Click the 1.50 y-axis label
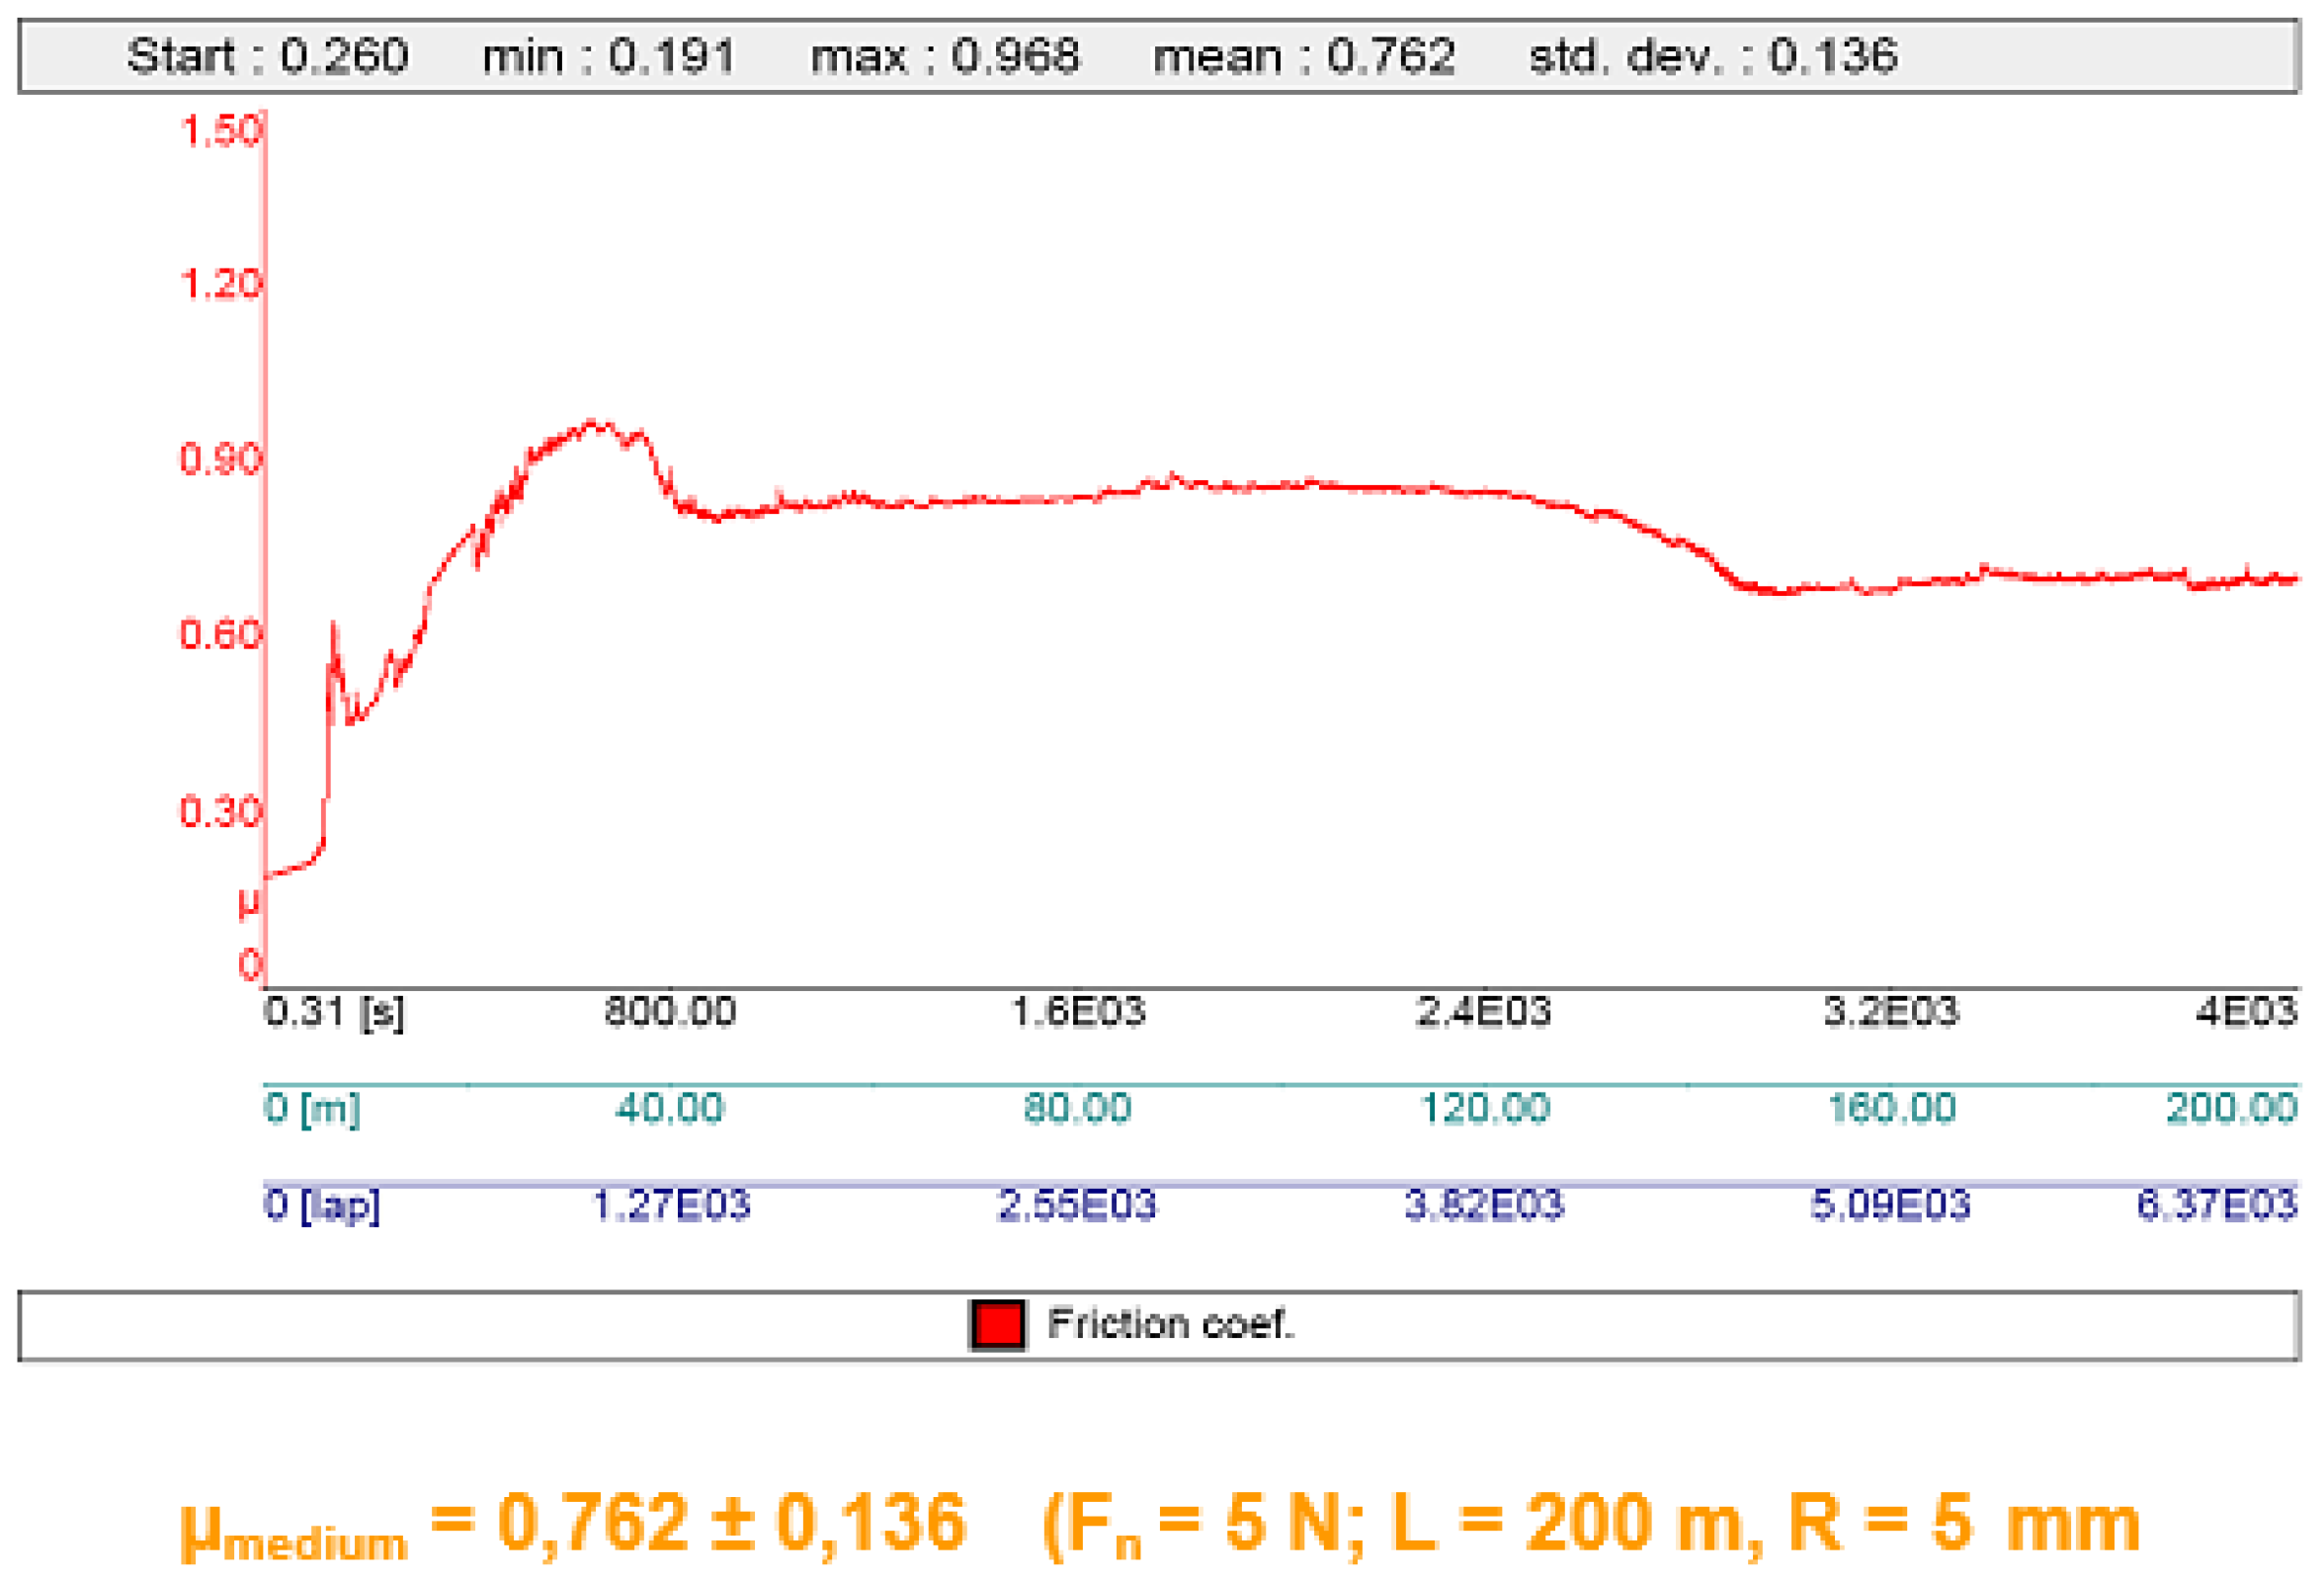 tap(220, 131)
